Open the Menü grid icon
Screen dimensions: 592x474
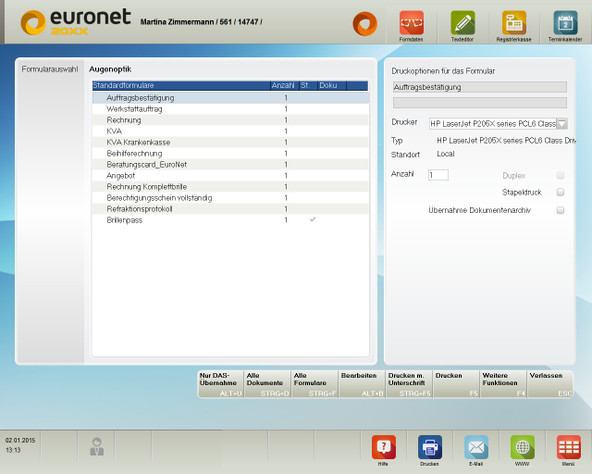[x=569, y=447]
